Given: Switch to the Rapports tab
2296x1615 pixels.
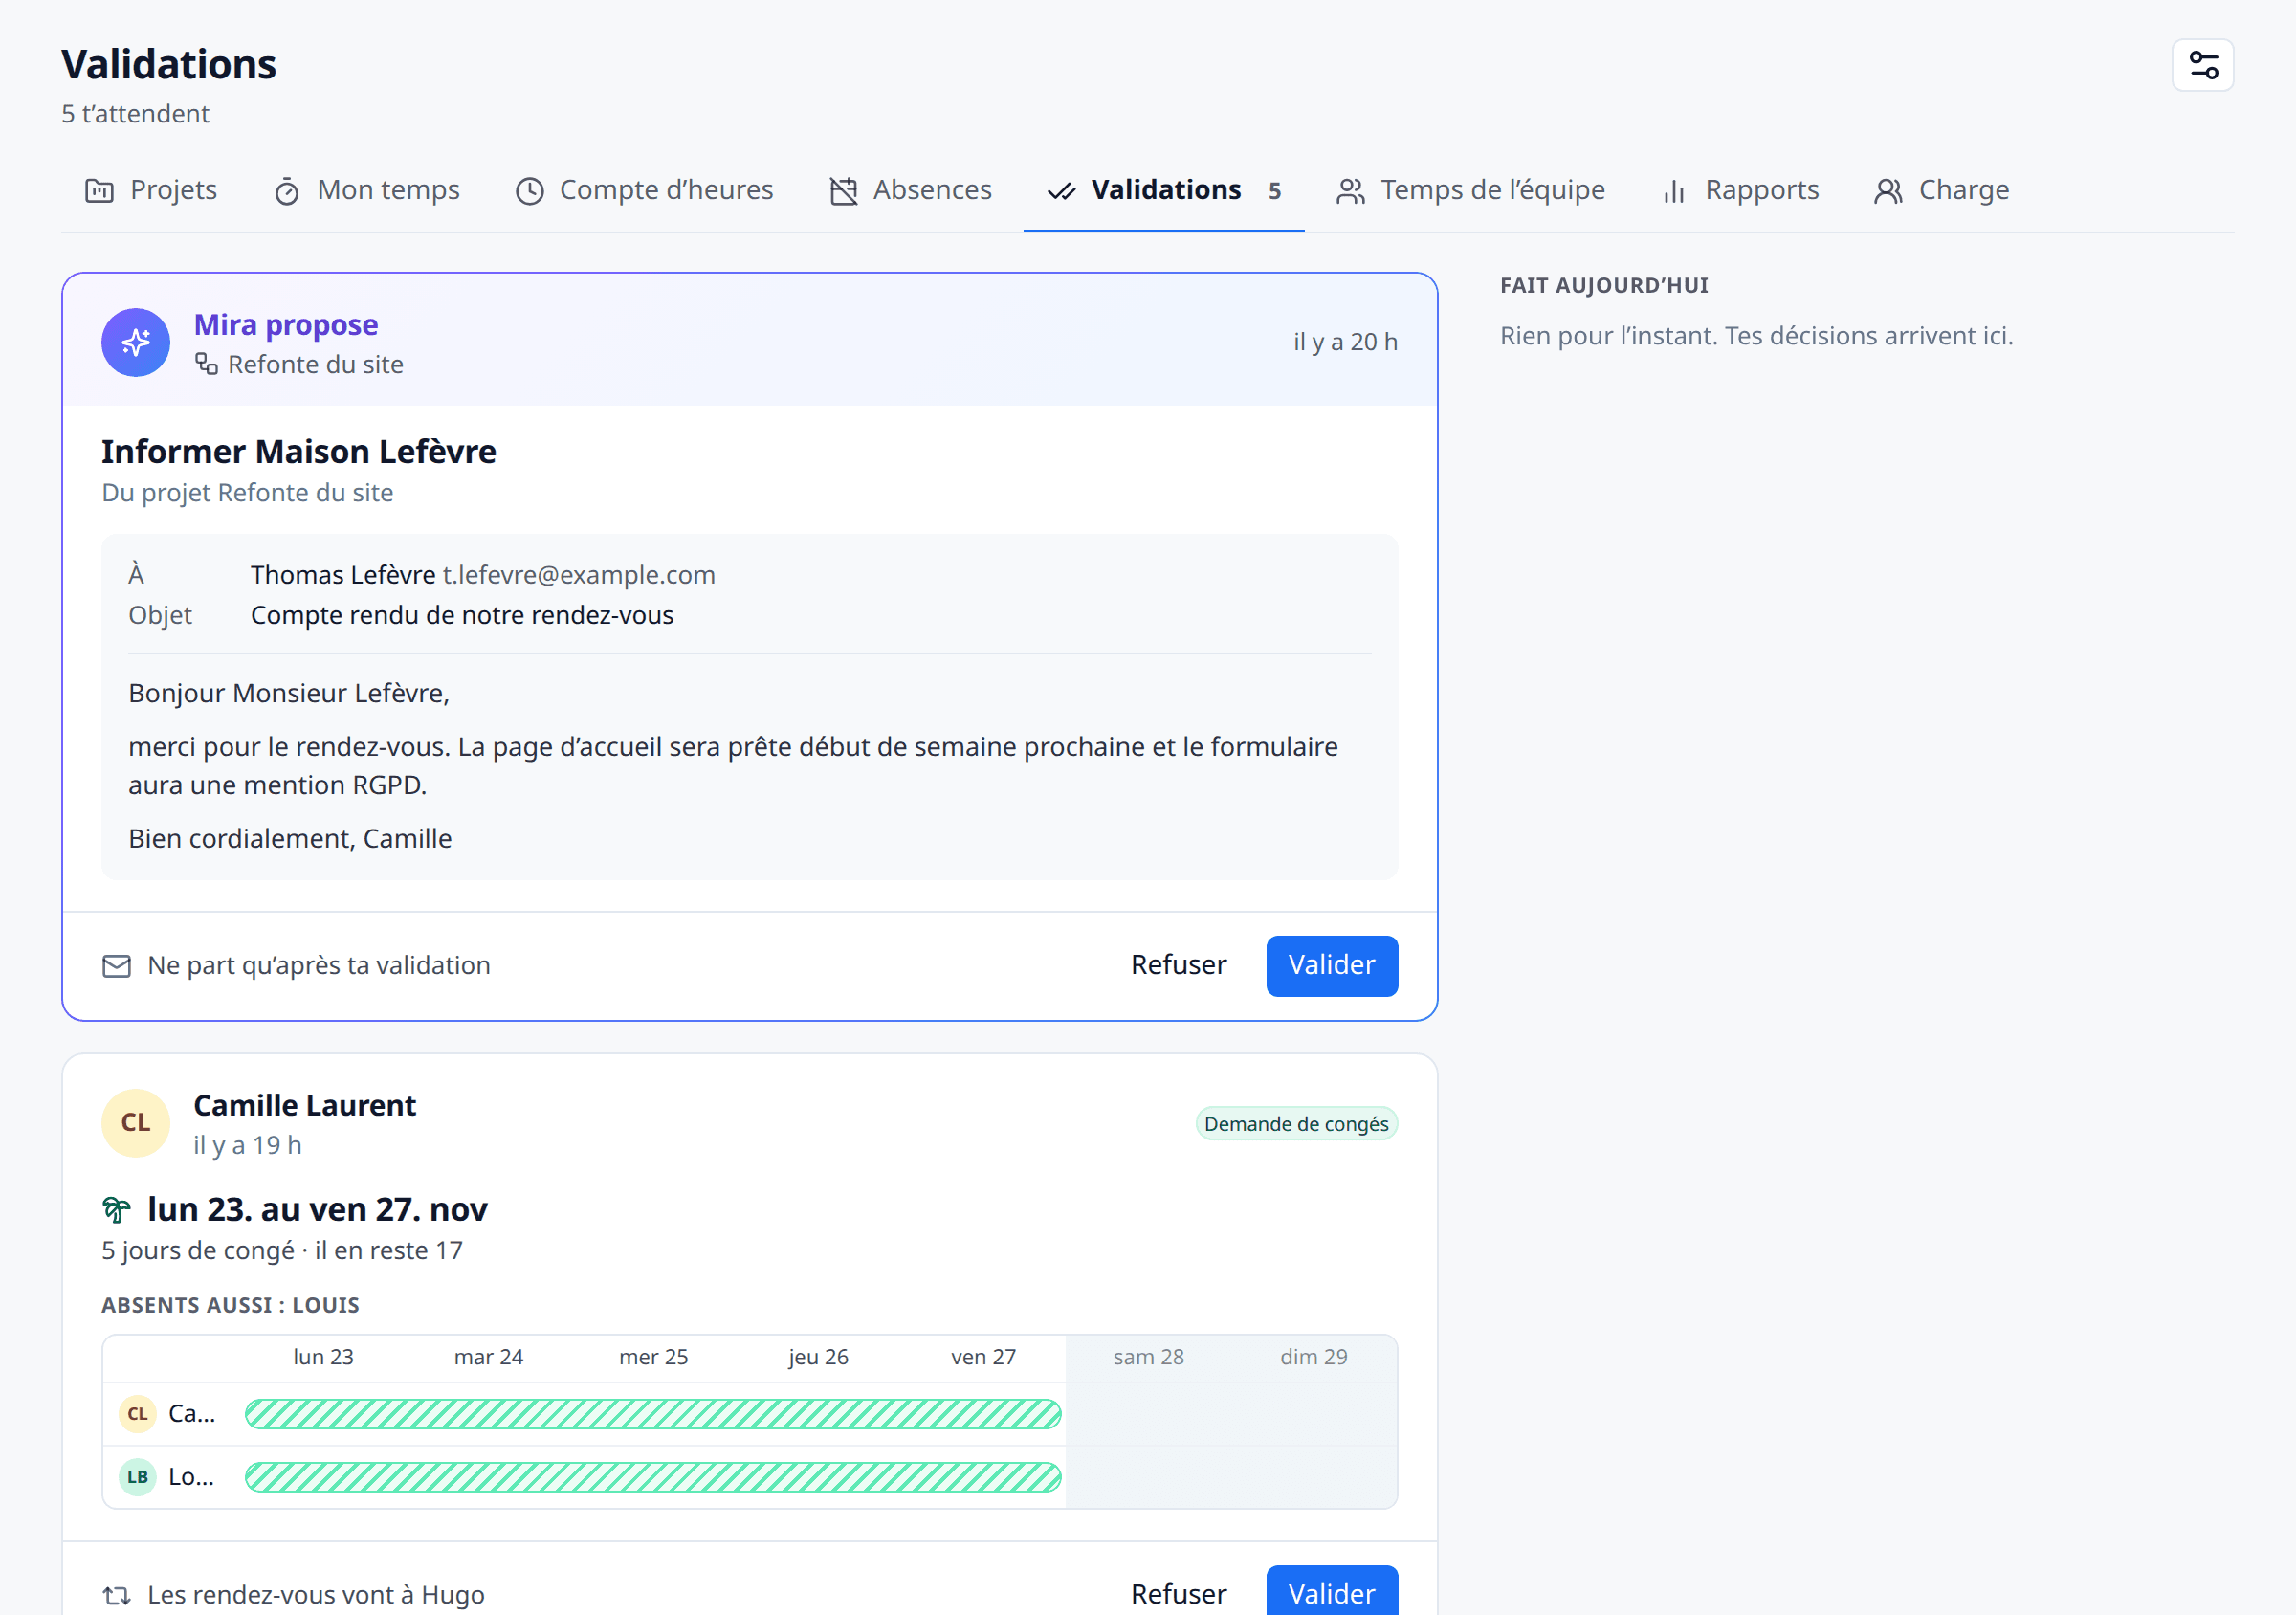Looking at the screenshot, I should 1741,190.
